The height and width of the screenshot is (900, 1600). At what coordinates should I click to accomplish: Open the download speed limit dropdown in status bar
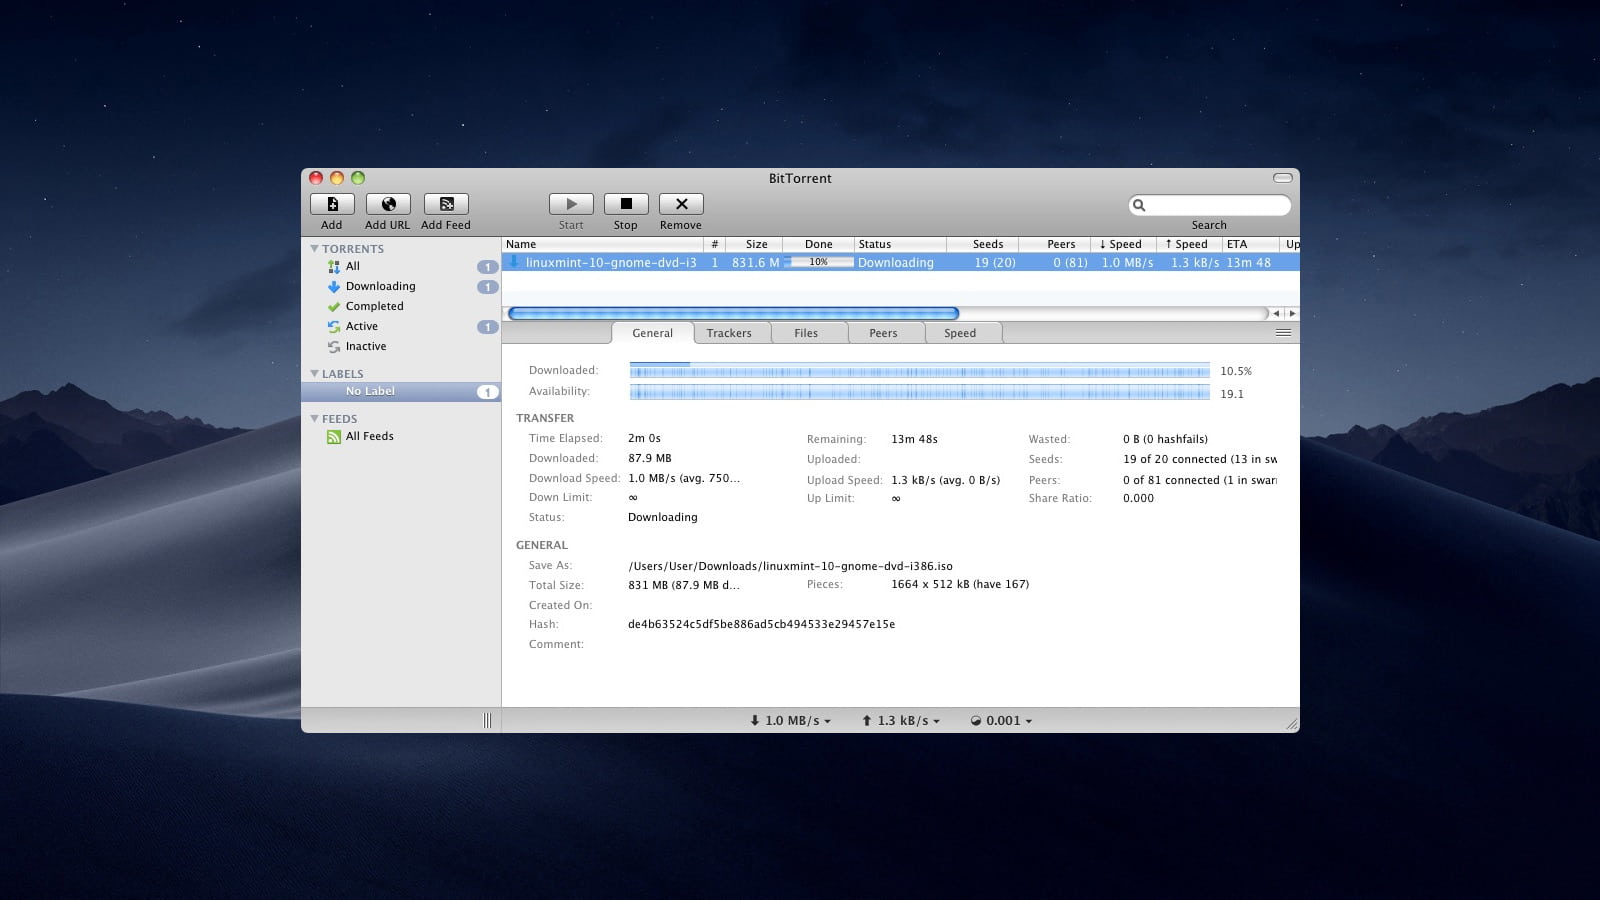click(791, 720)
